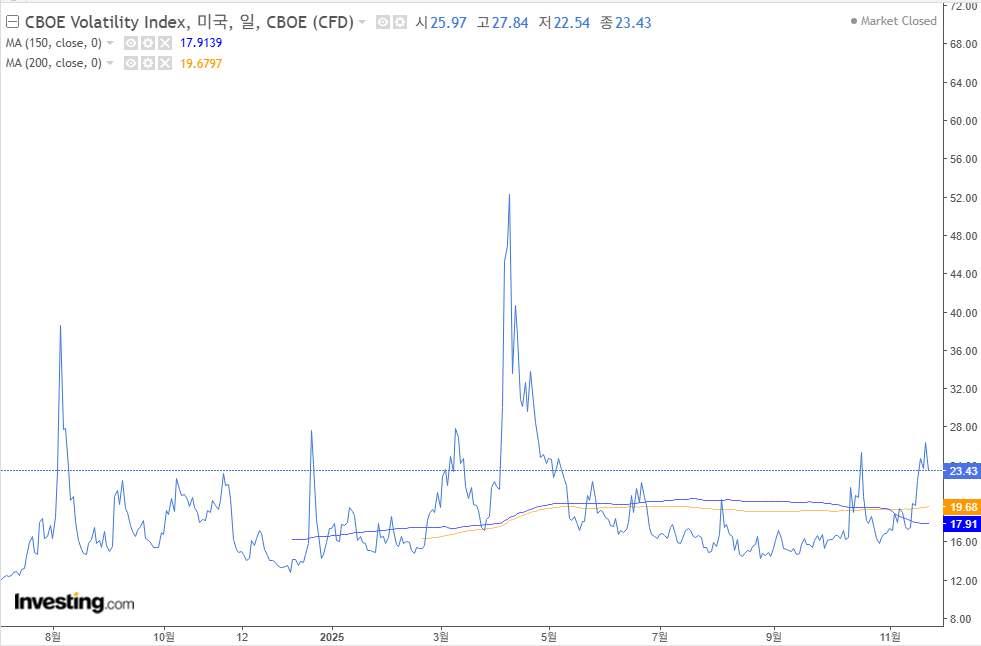Remove the MA 200 indicator with the X icon

point(165,63)
